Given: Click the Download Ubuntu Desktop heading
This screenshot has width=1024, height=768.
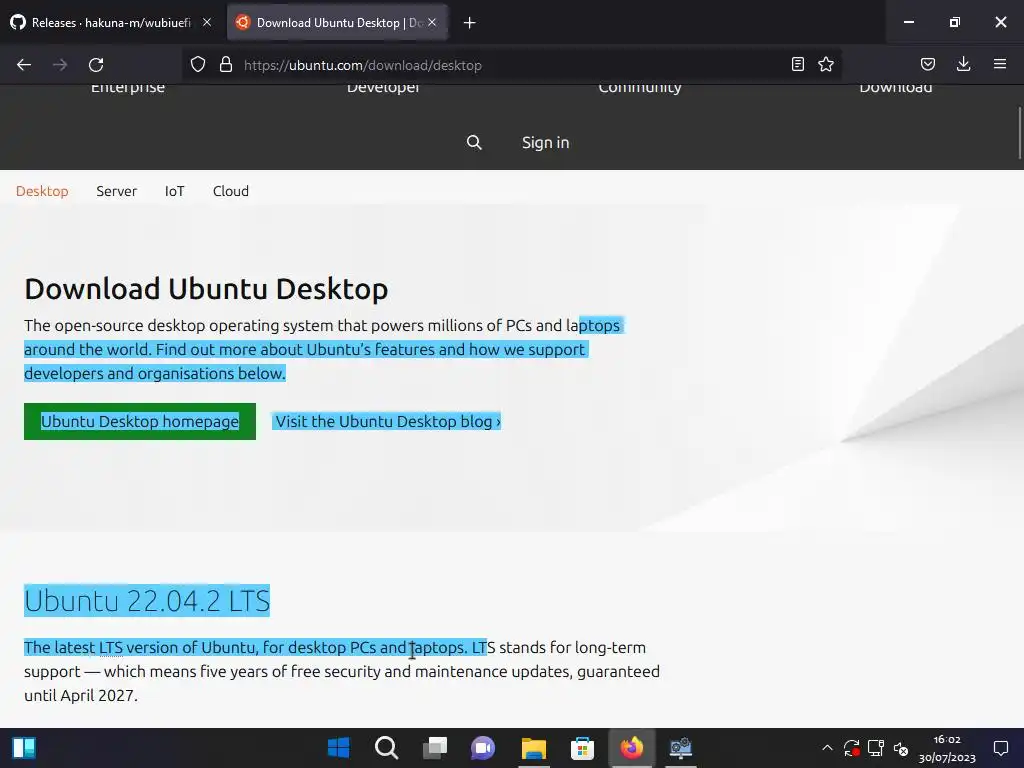Looking at the screenshot, I should pyautogui.click(x=206, y=289).
